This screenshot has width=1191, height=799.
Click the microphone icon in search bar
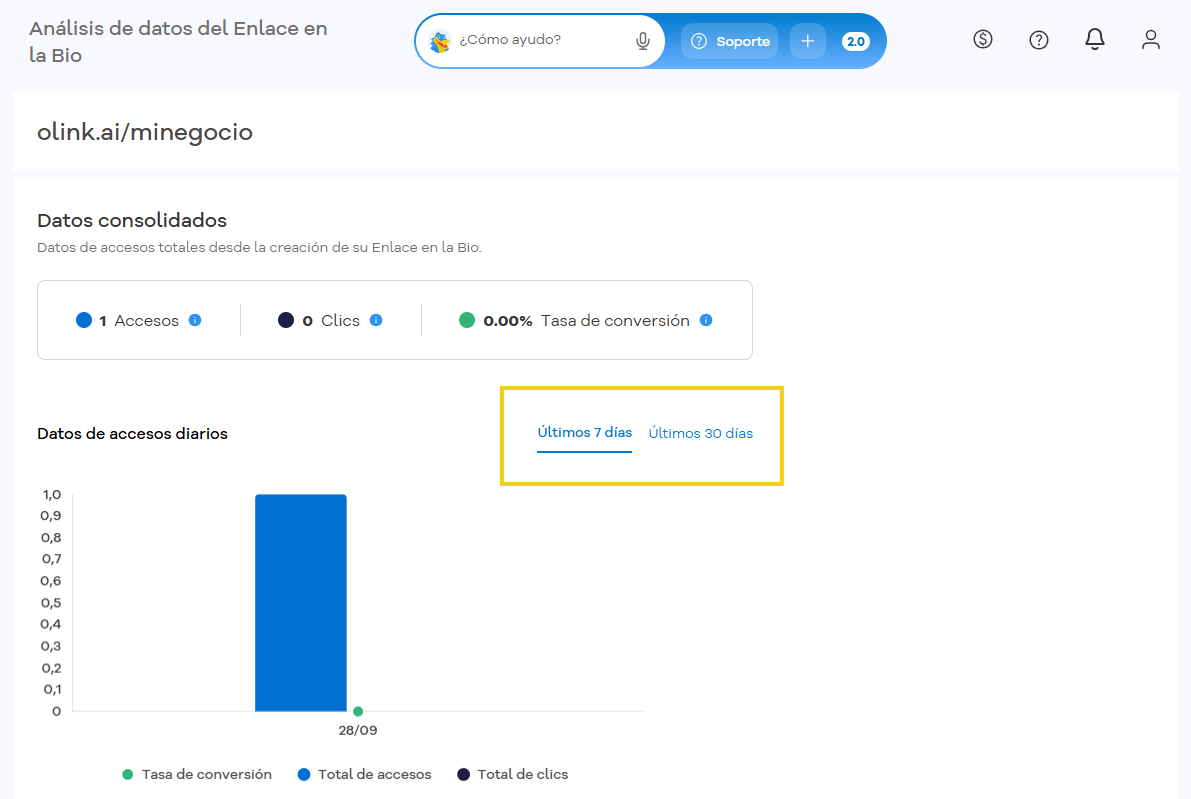643,41
